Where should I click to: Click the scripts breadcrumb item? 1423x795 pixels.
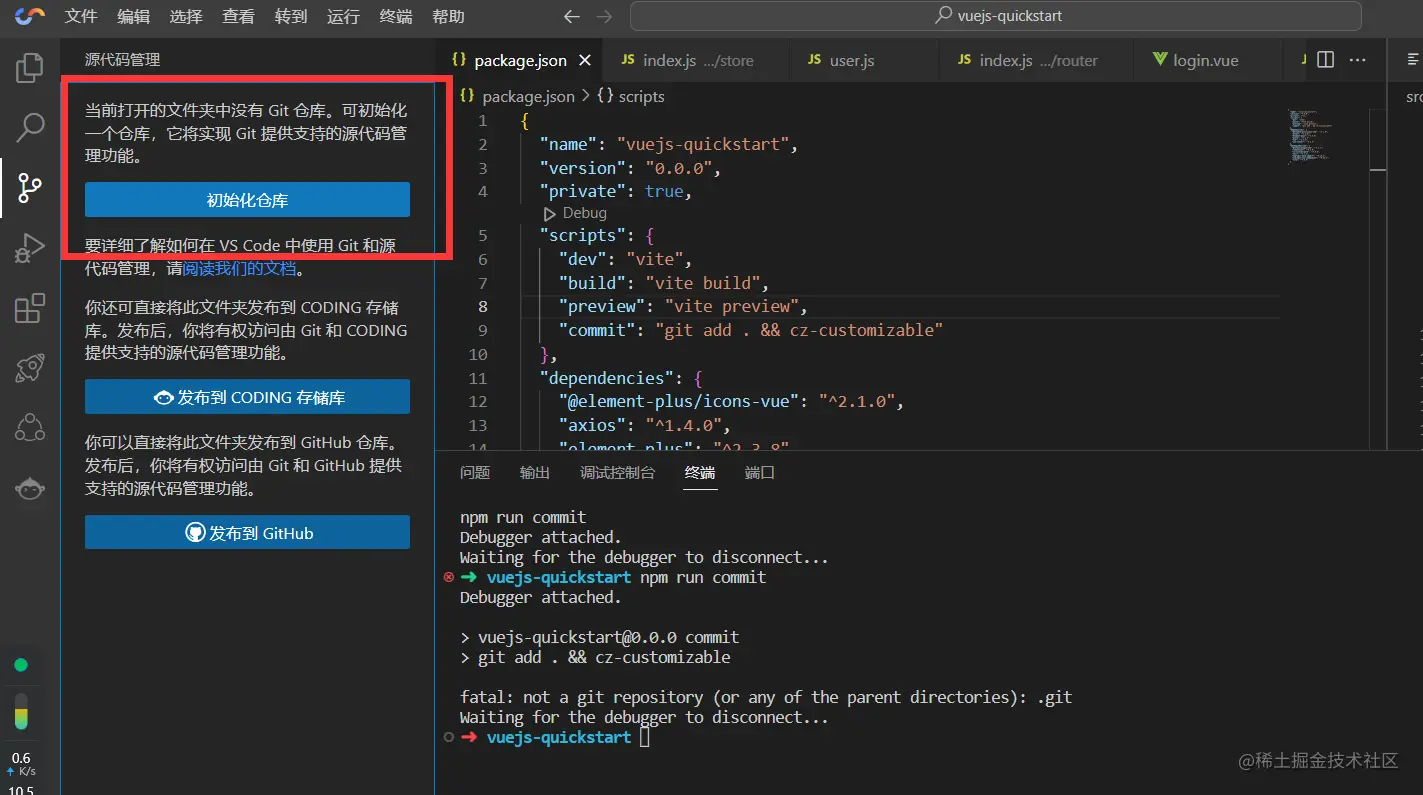631,96
